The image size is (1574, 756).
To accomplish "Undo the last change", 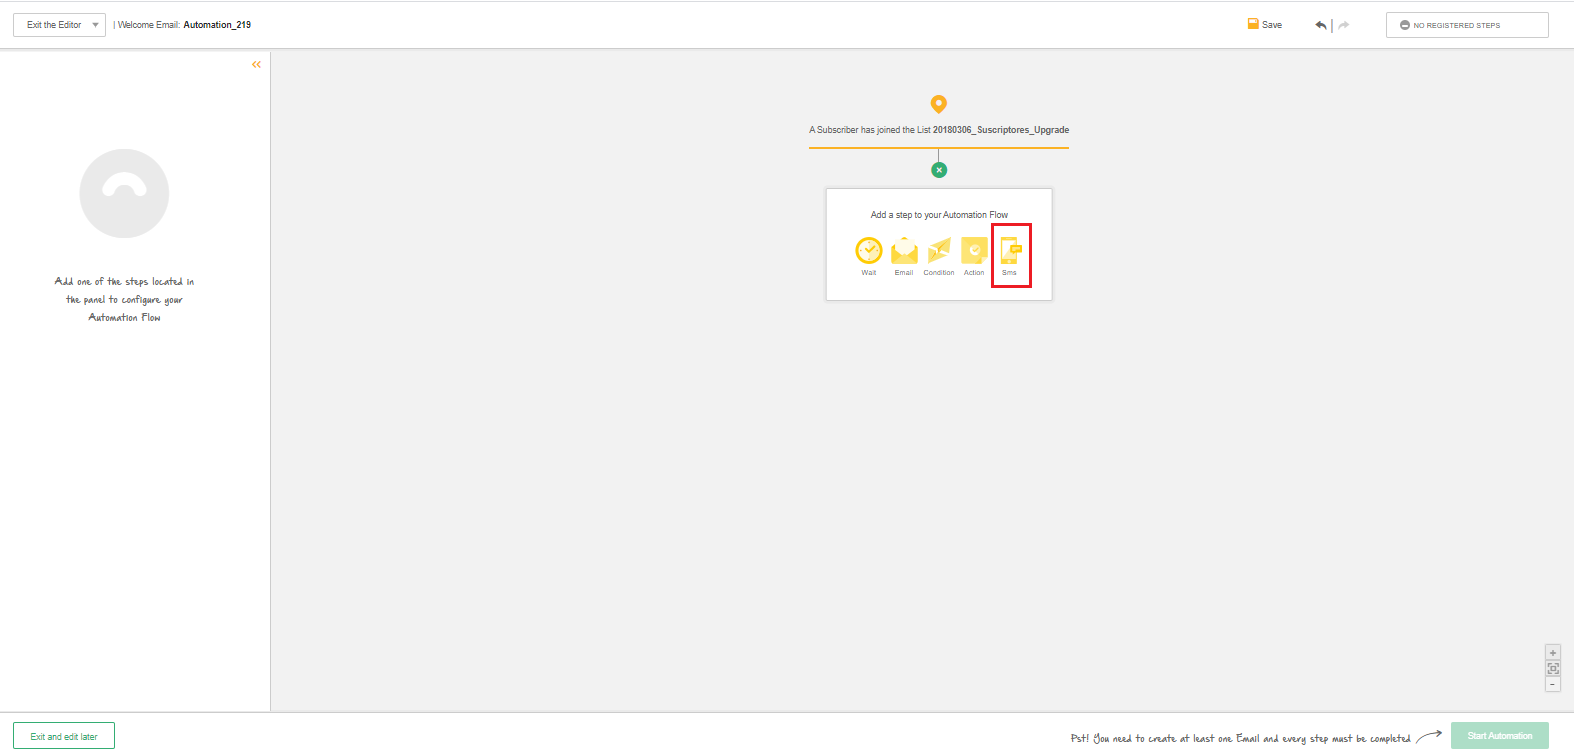I will pyautogui.click(x=1321, y=25).
